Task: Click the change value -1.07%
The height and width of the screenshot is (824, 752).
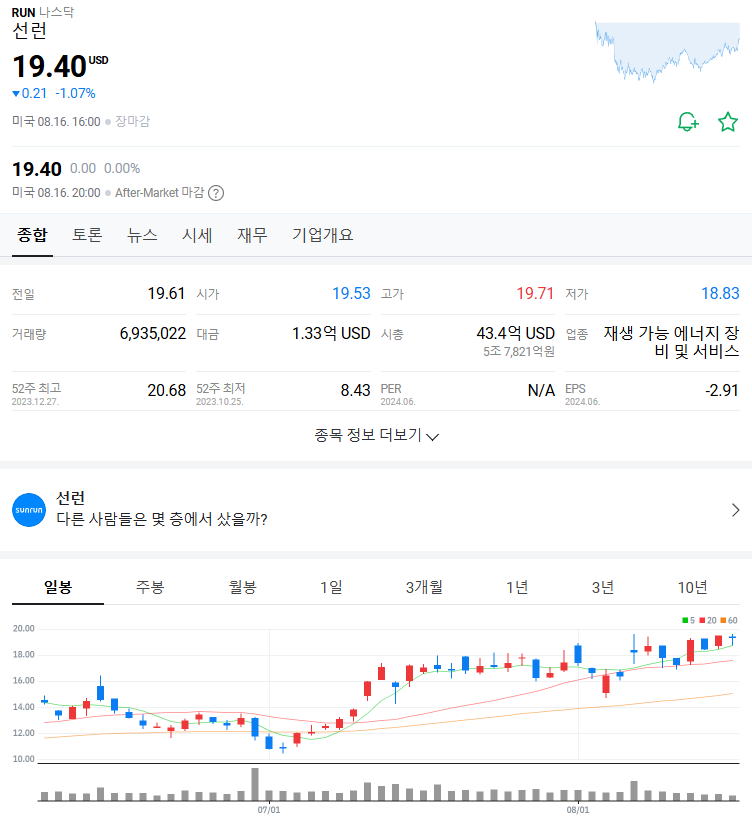Action: click(x=75, y=94)
